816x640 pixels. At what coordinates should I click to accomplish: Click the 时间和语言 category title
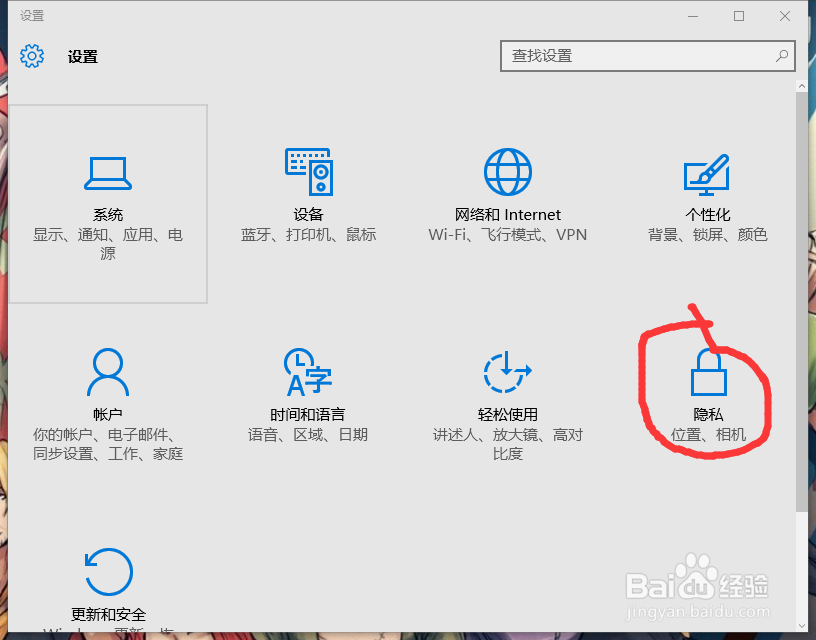coord(308,414)
